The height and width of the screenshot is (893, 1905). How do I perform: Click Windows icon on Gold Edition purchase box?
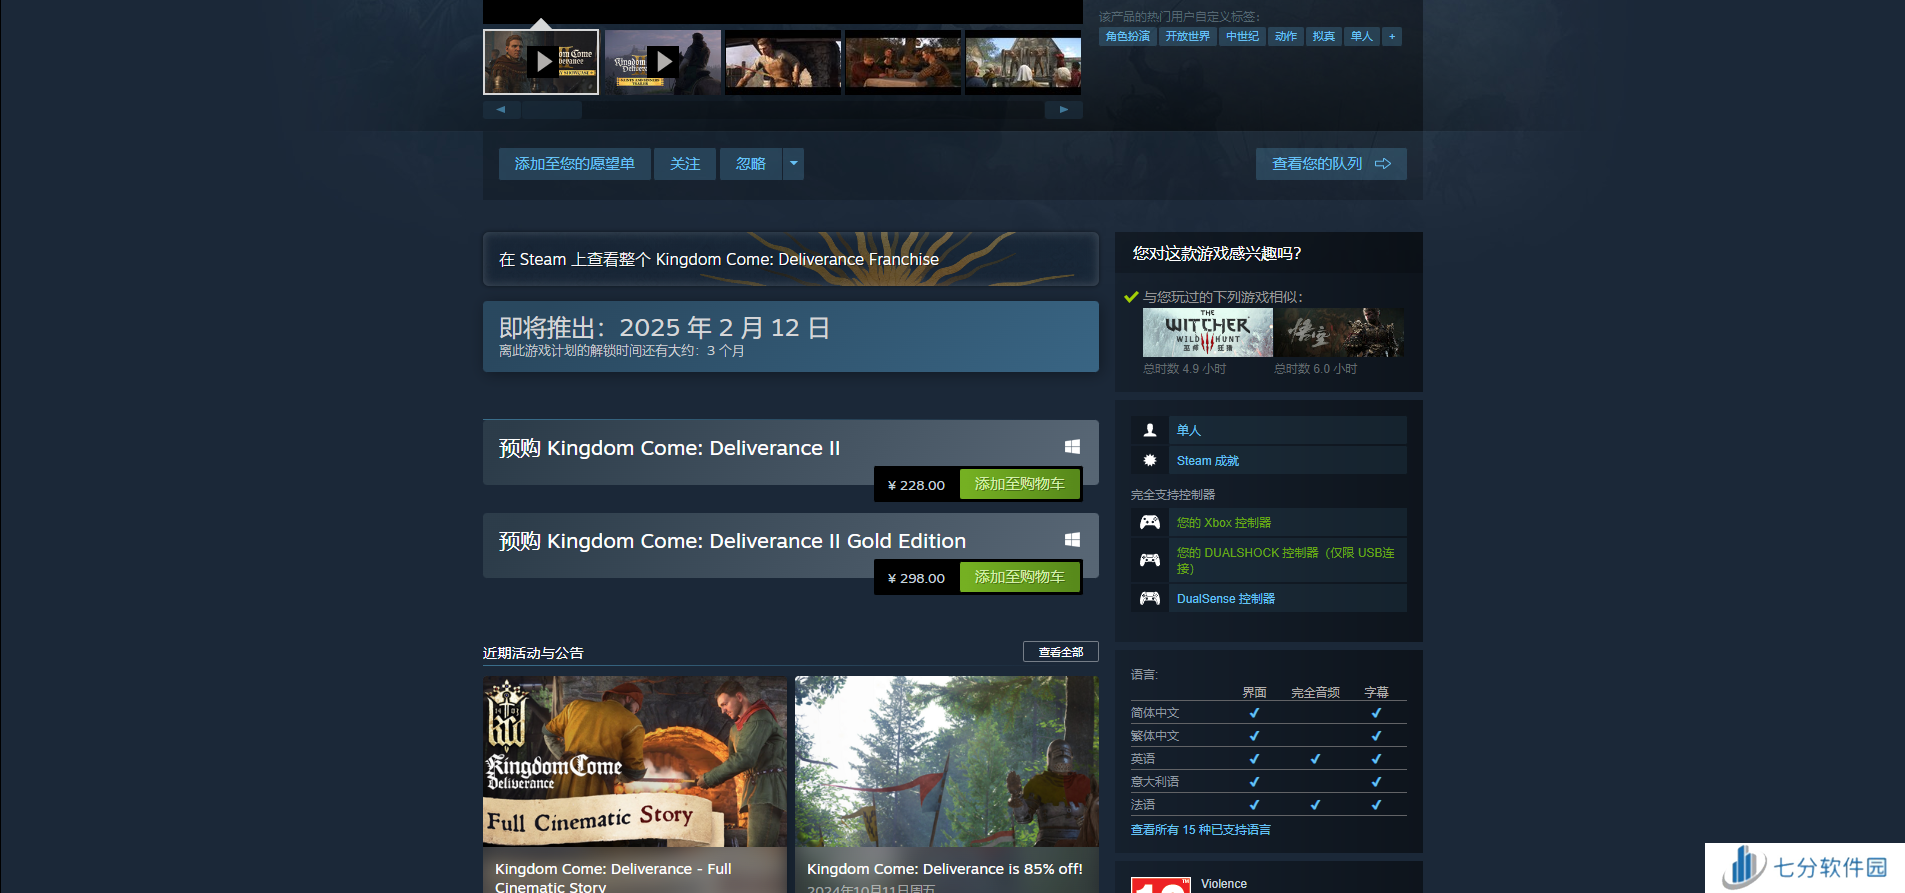[1072, 540]
